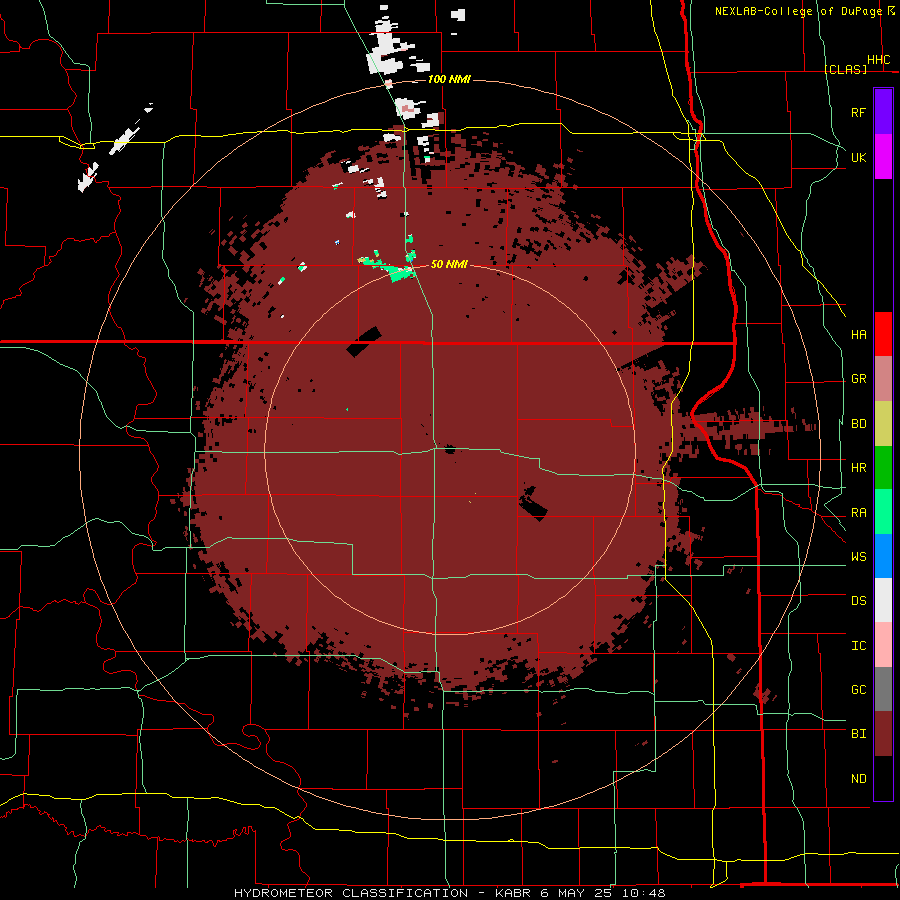Screen dimensions: 900x900
Task: Click the HHC product code label
Action: [878, 60]
